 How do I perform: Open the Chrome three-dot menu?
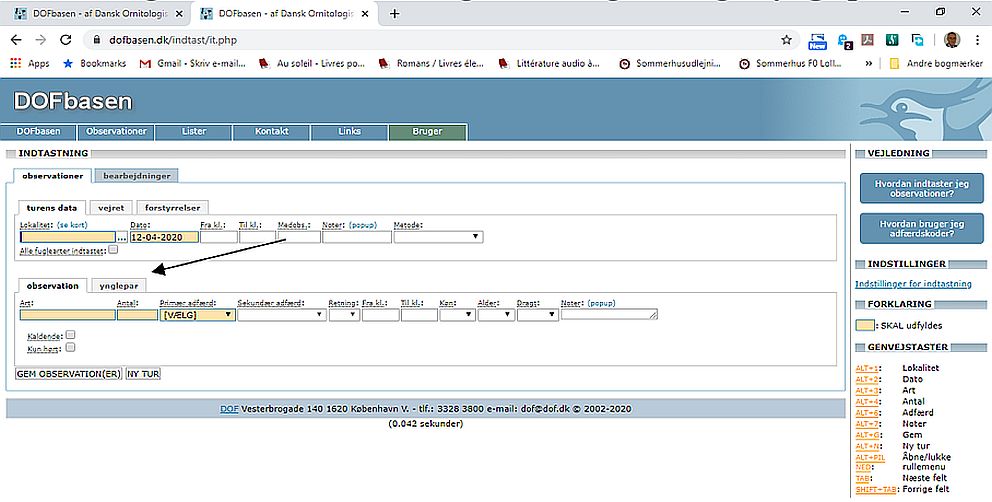[x=977, y=40]
